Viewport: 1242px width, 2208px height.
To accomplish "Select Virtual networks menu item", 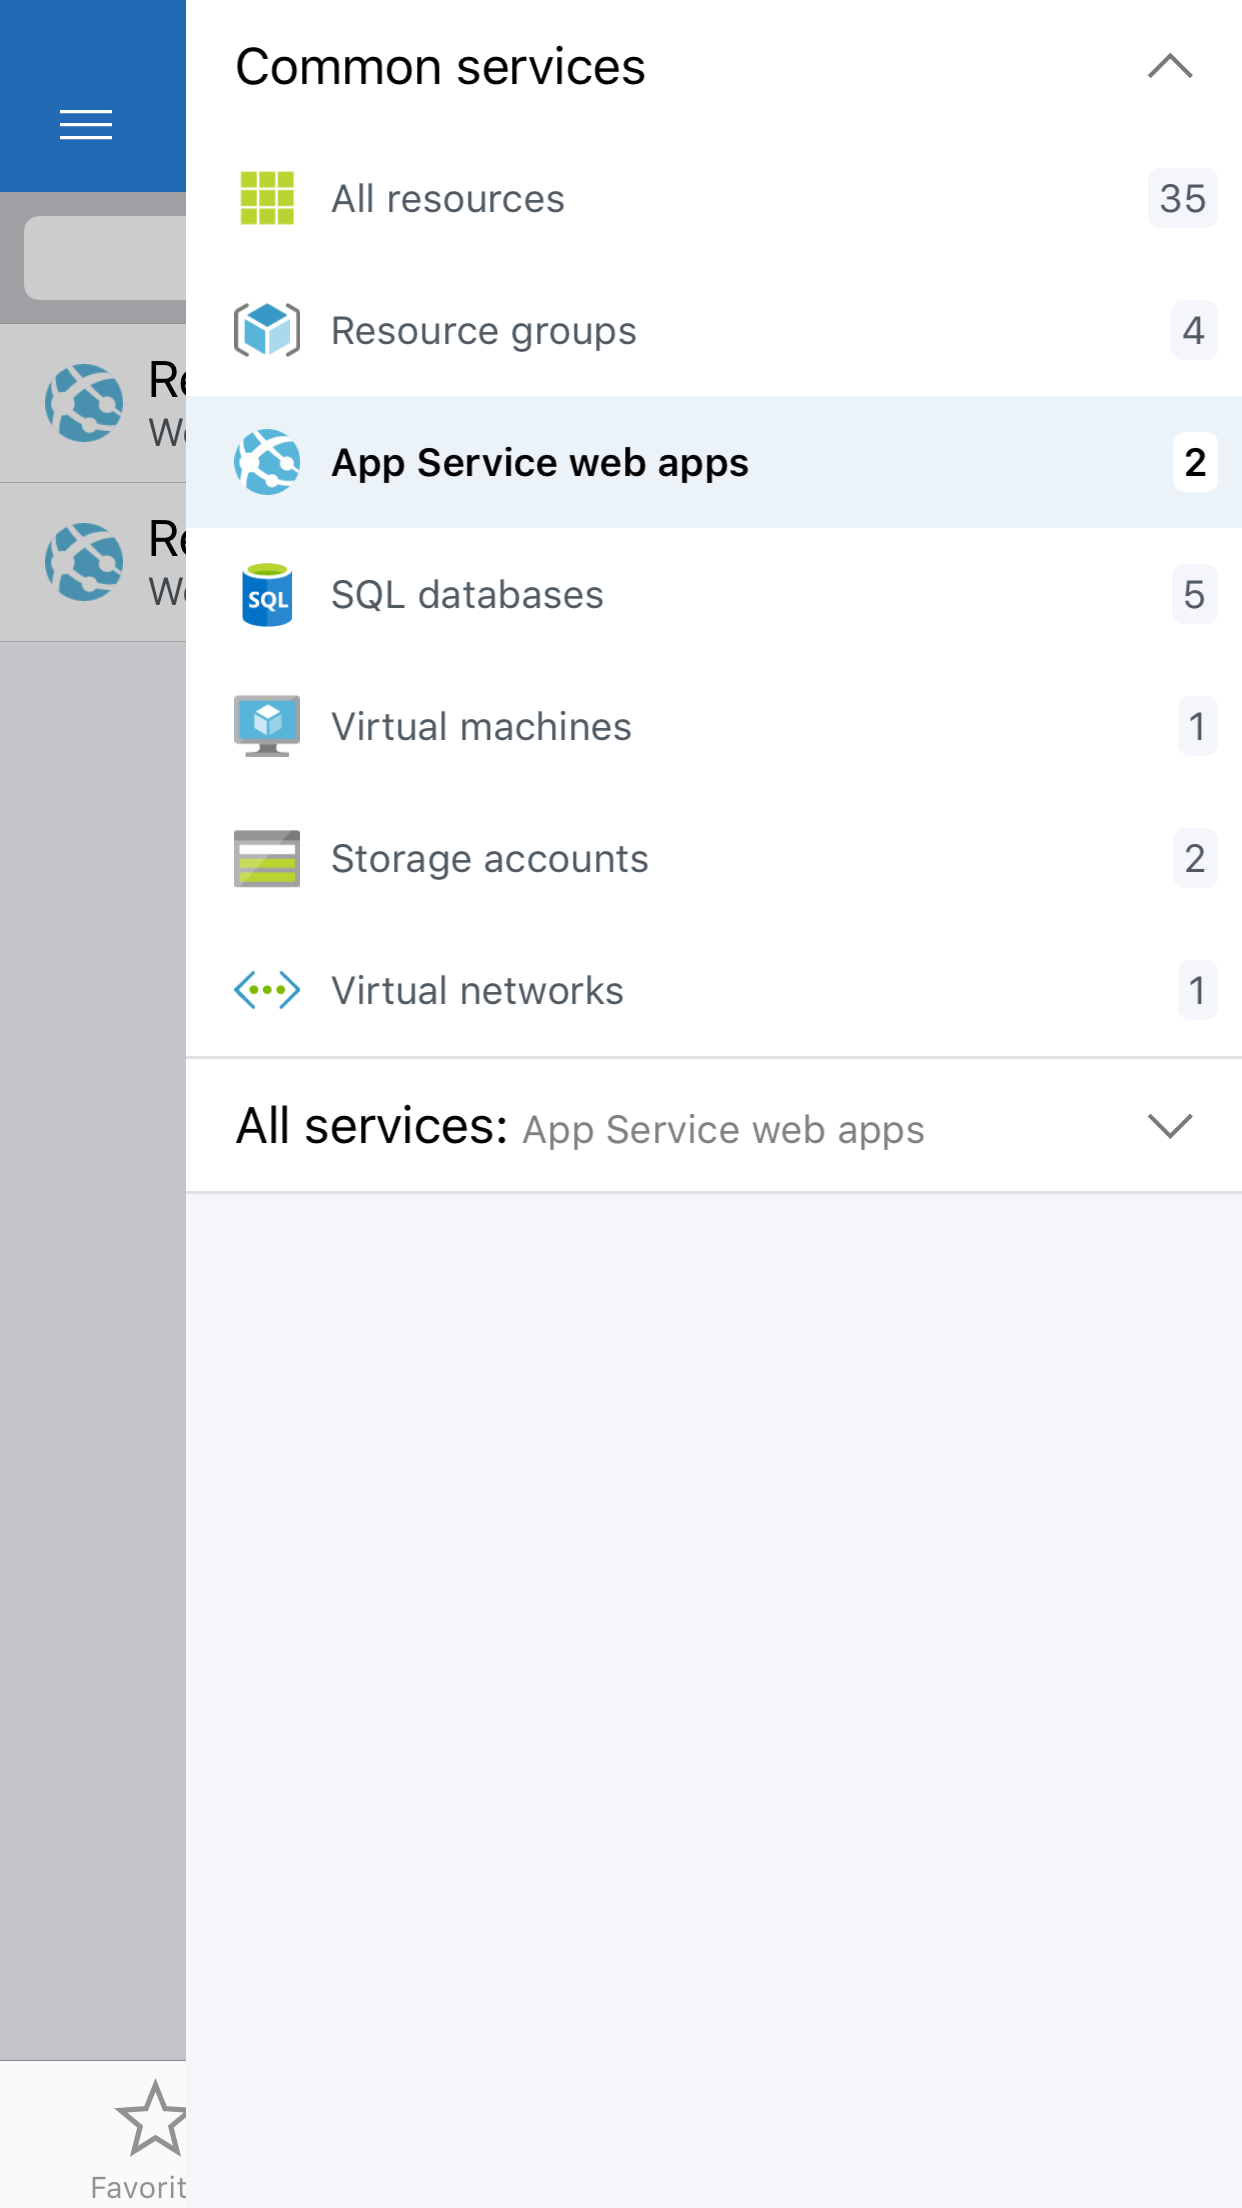I will click(714, 990).
